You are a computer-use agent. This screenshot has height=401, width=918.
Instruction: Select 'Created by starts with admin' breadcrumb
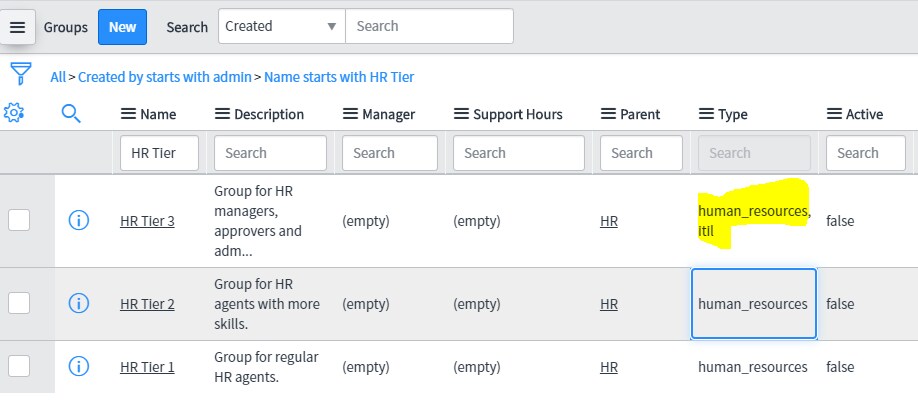(x=165, y=77)
